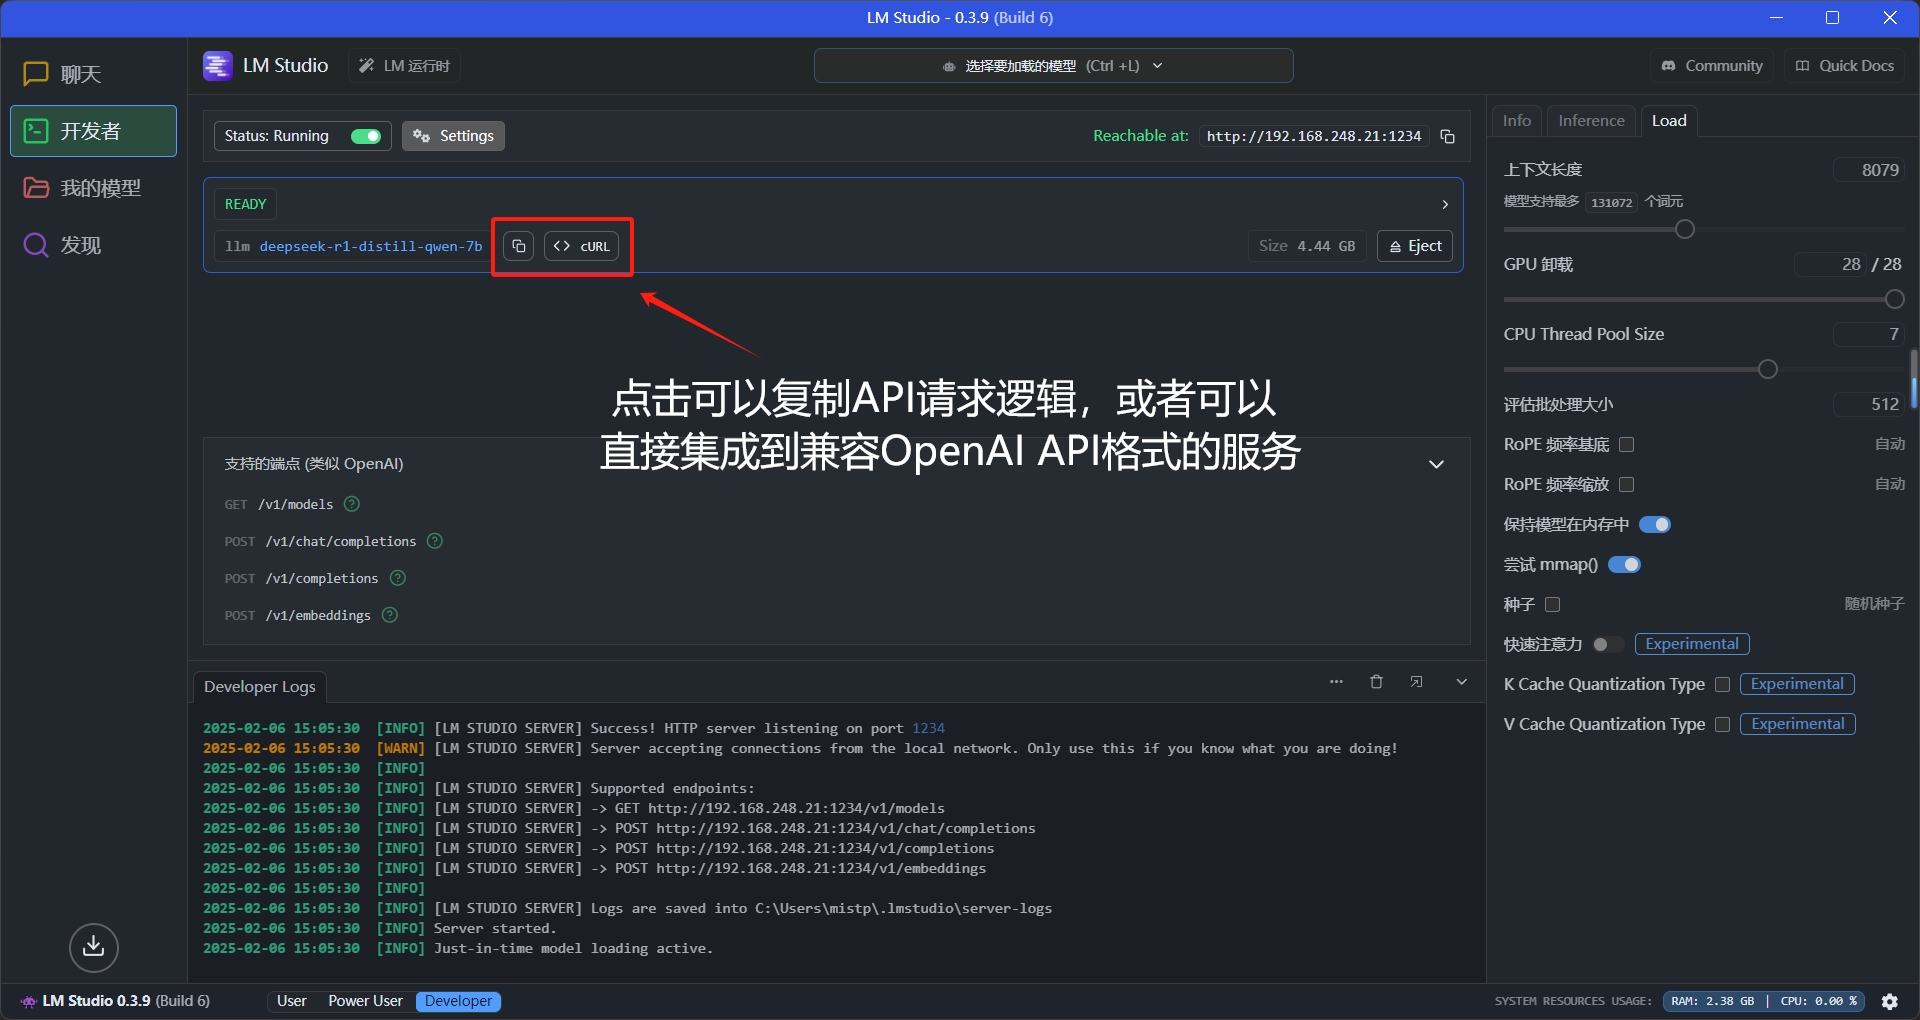Switch to the Inference tab
The image size is (1920, 1020).
pyautogui.click(x=1591, y=121)
